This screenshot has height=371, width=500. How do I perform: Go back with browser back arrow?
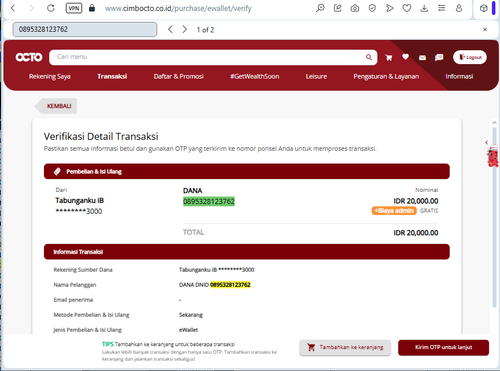(13, 8)
